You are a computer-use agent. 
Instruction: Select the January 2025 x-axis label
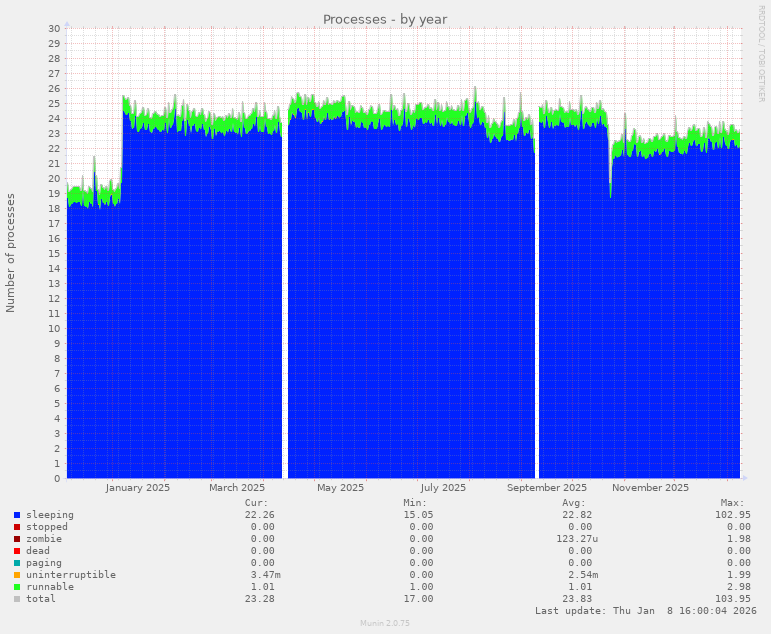(138, 488)
